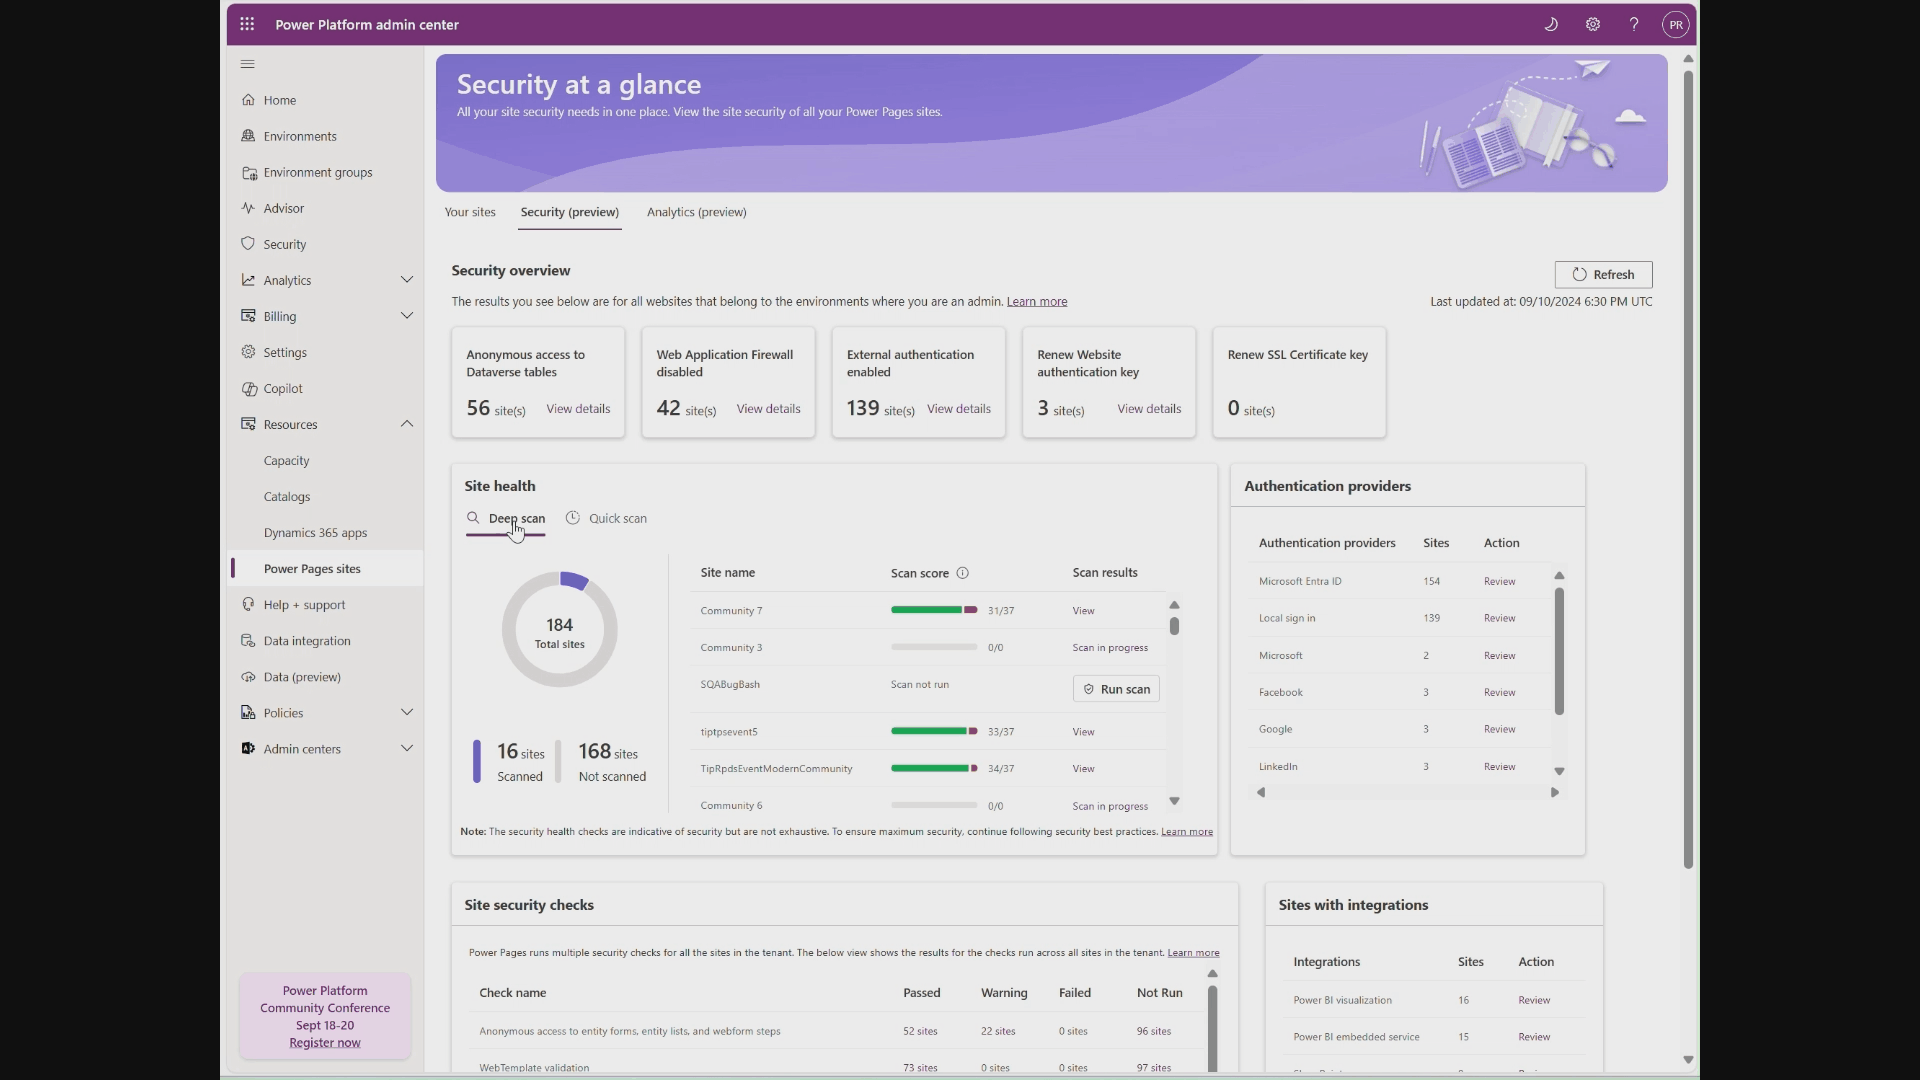Screen dimensions: 1920x1080
Task: Open the settings gear in header
Action: pos(1593,24)
